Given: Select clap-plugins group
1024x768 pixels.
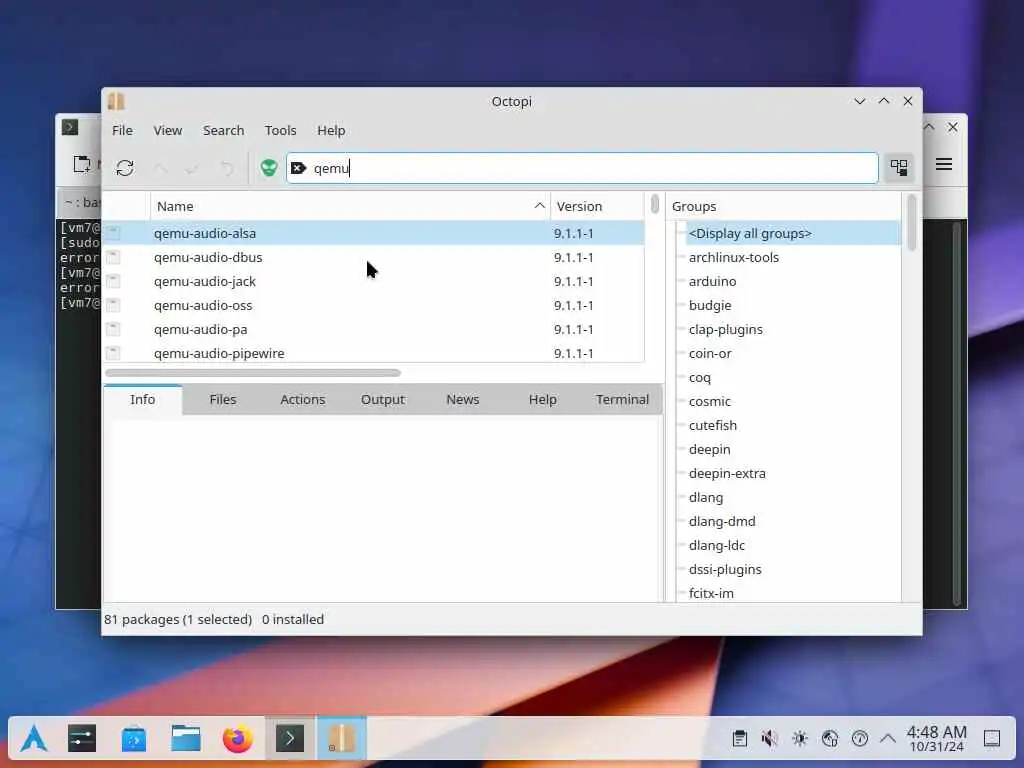Looking at the screenshot, I should coord(726,329).
